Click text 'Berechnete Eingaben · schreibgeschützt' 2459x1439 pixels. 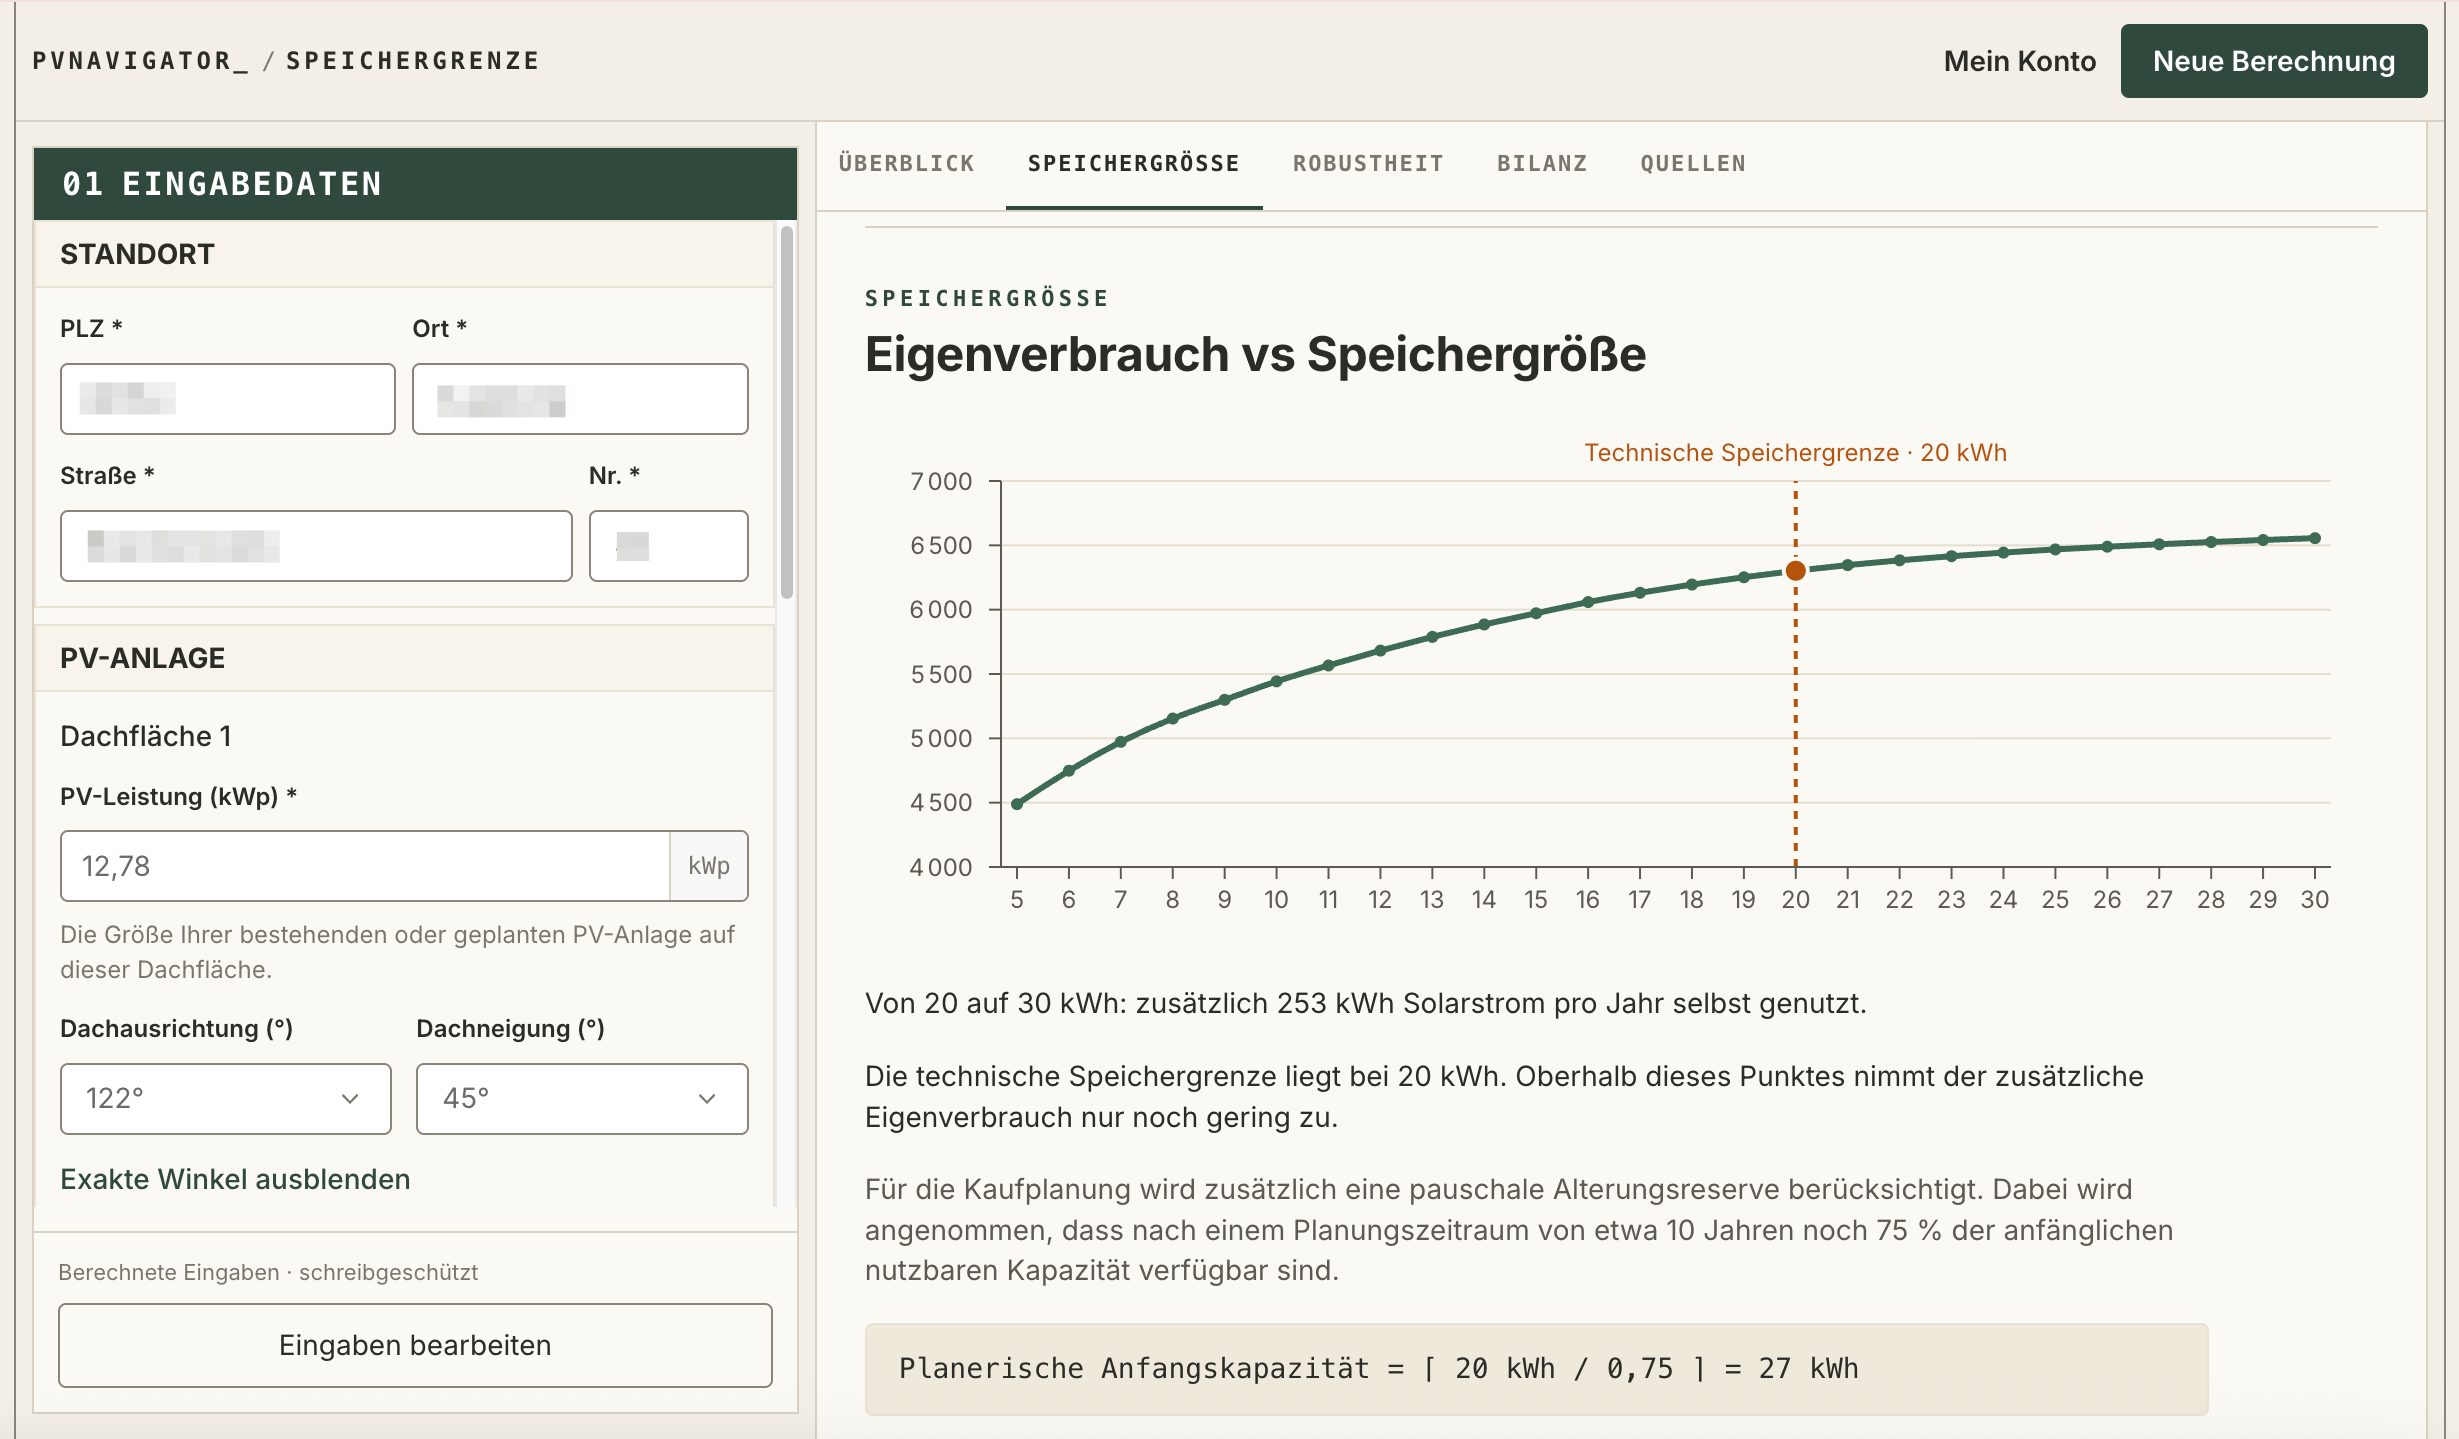[268, 1272]
